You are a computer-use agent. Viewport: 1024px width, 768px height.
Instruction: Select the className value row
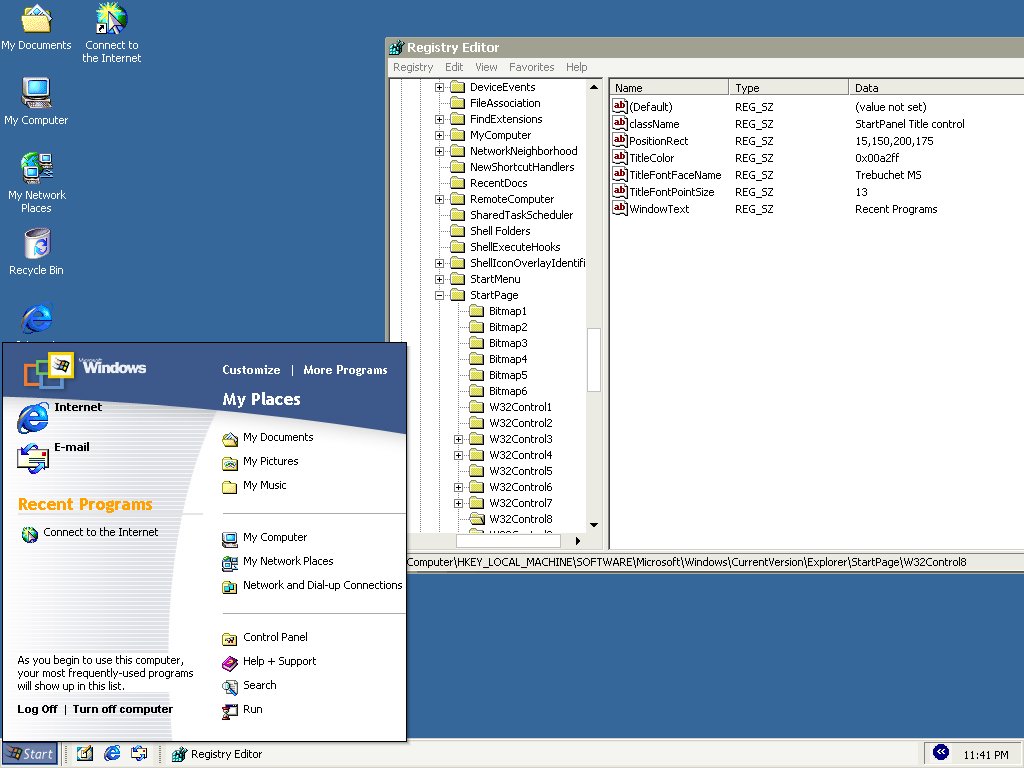[816, 124]
